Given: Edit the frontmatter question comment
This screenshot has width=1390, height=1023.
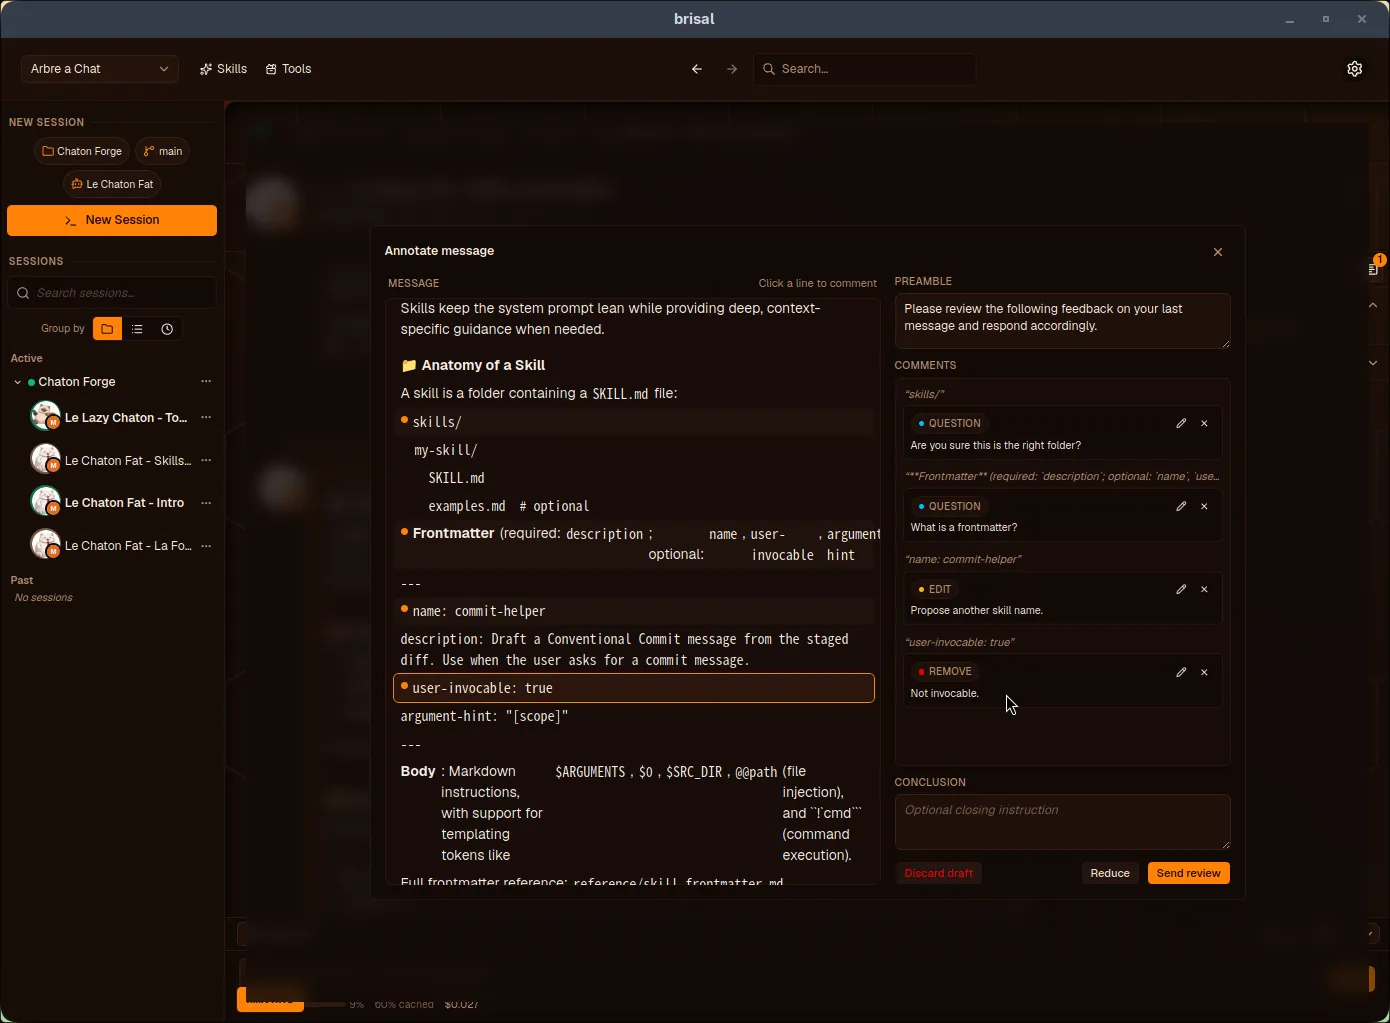Looking at the screenshot, I should point(1181,506).
